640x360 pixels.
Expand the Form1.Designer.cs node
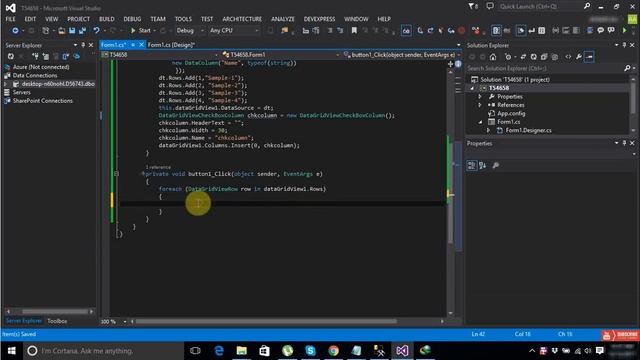pos(489,130)
